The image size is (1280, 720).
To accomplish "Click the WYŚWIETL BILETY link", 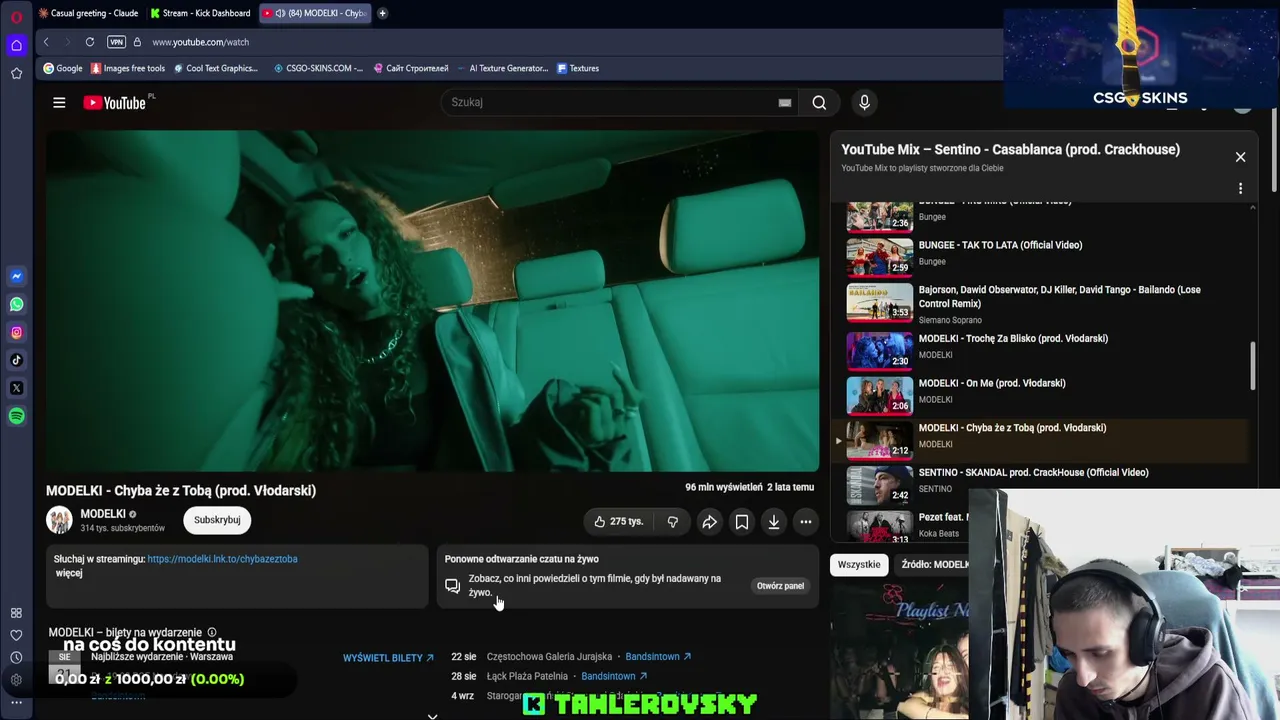I will 388,658.
